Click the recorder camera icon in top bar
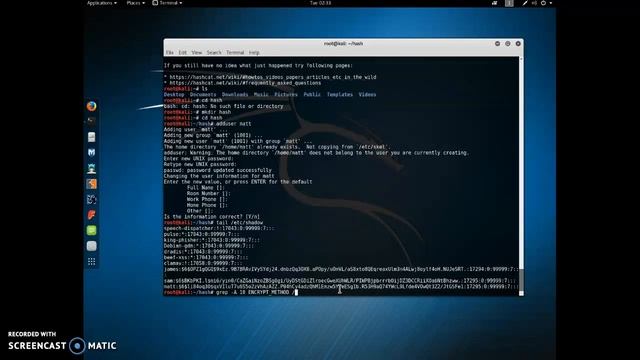 [x=494, y=3]
